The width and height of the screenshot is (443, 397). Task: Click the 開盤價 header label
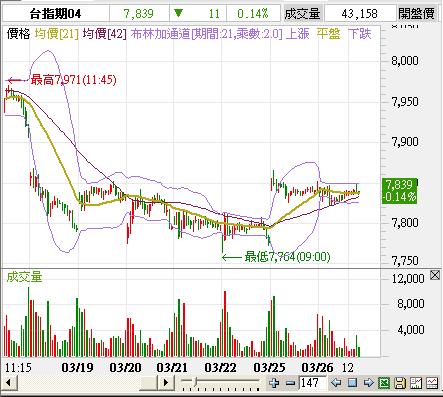[417, 14]
